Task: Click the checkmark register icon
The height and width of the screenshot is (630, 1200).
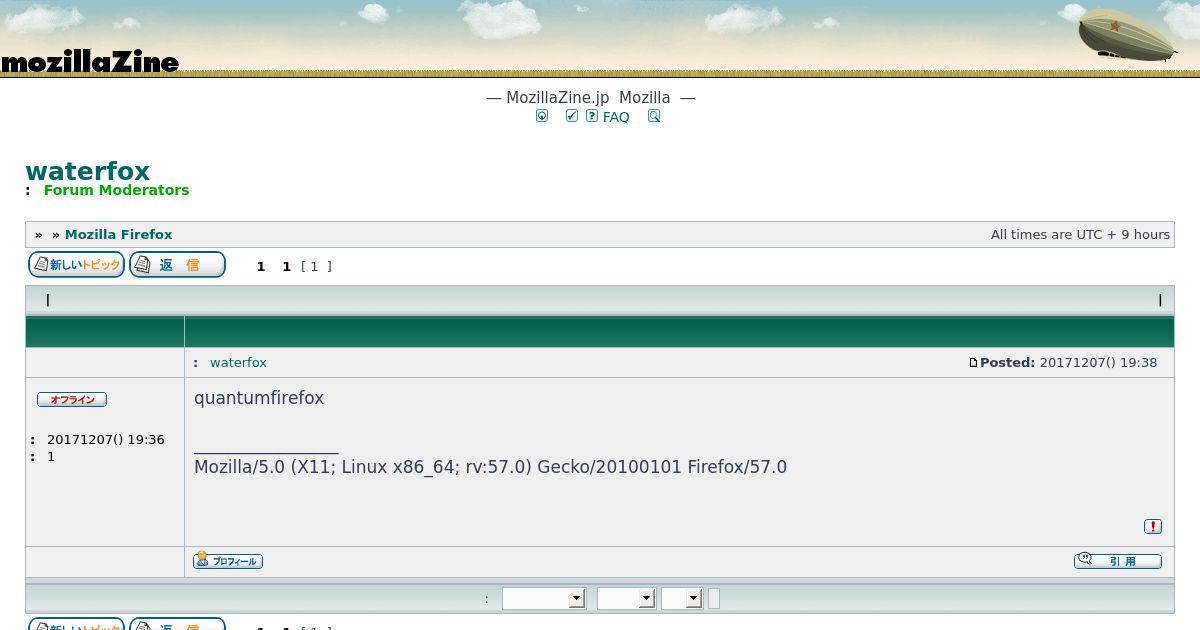Action: 572,116
